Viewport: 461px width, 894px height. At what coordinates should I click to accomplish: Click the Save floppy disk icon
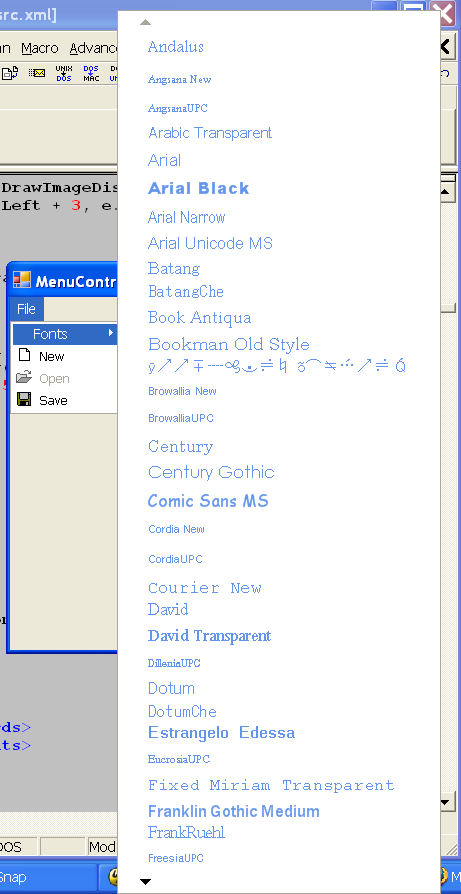click(x=24, y=400)
